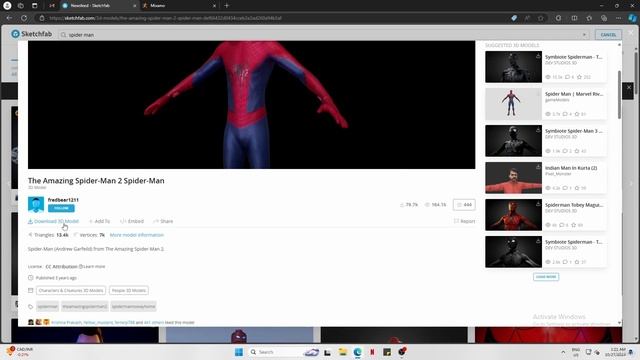This screenshot has width=640, height=360.
Task: Open a new browser tab
Action: point(227,6)
